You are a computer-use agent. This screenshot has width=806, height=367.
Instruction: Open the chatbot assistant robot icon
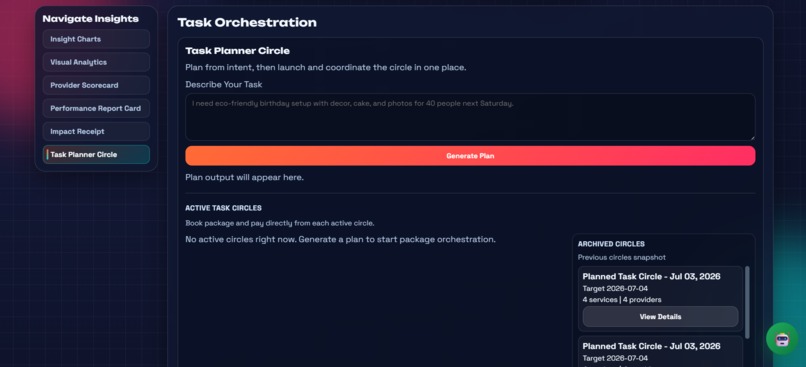[782, 339]
